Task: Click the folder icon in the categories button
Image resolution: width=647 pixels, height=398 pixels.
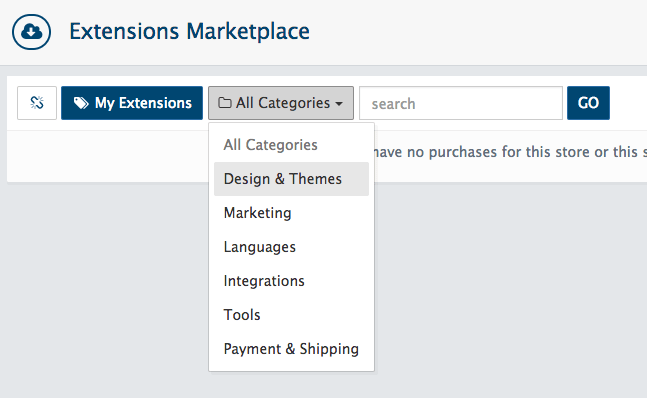Action: click(224, 103)
